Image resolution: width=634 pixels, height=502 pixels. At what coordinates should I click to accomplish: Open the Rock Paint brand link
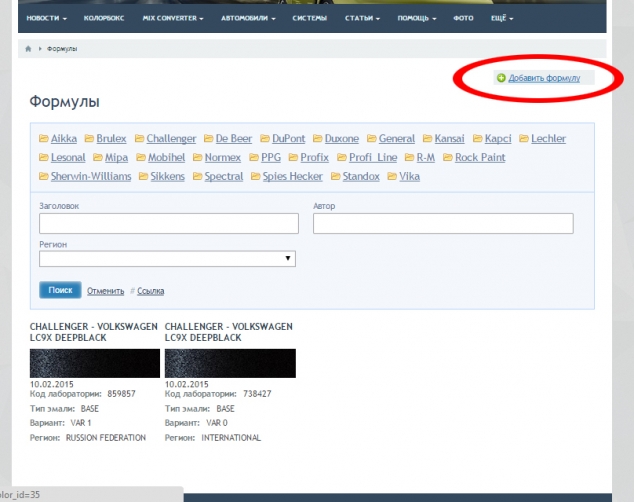pos(480,157)
